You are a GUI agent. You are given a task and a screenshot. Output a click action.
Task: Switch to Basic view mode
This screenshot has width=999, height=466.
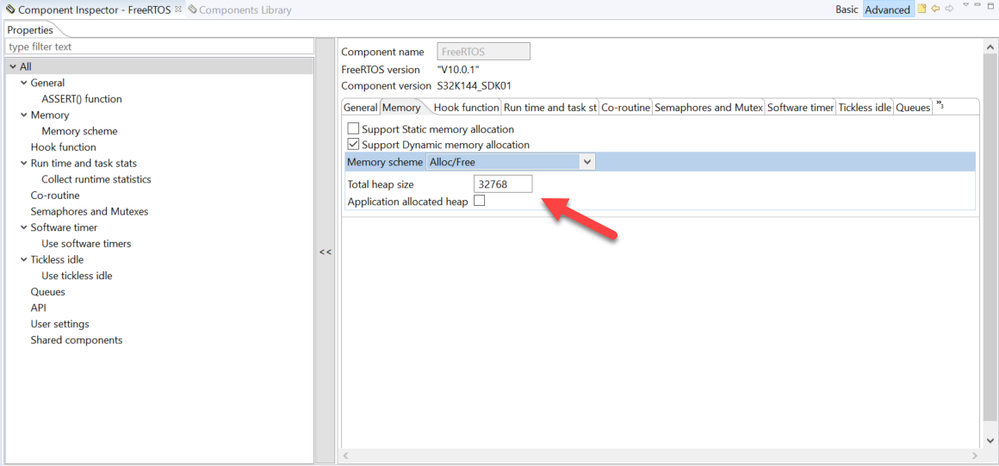[847, 10]
